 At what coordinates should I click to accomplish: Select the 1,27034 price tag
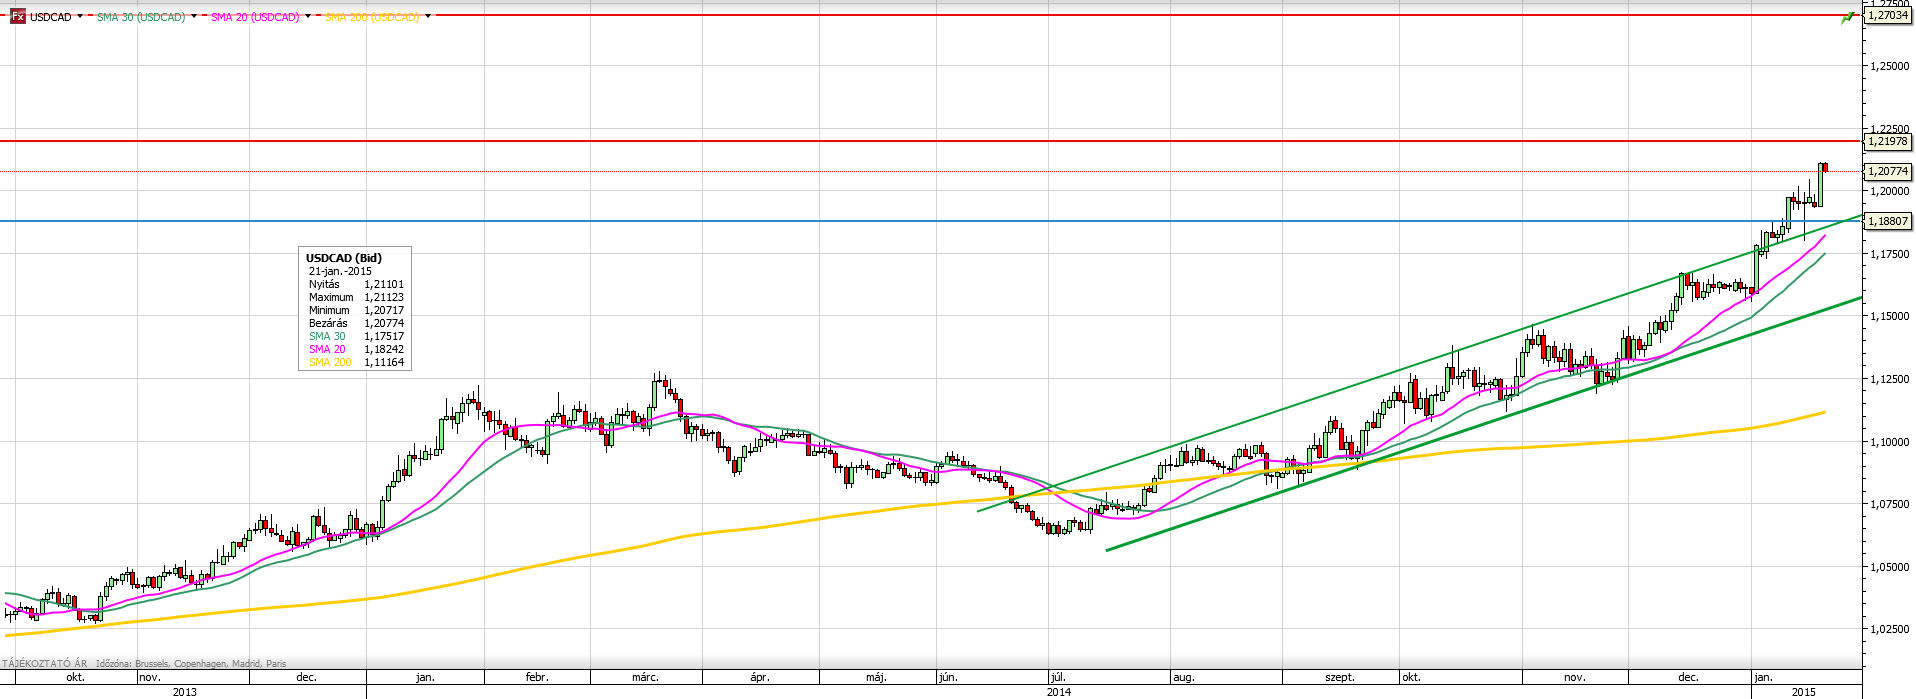(1888, 15)
